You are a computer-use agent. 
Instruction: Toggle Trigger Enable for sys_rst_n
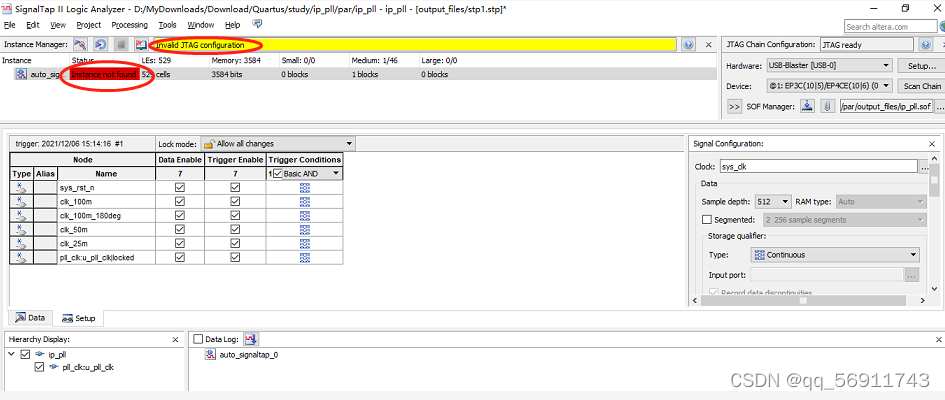pos(235,187)
